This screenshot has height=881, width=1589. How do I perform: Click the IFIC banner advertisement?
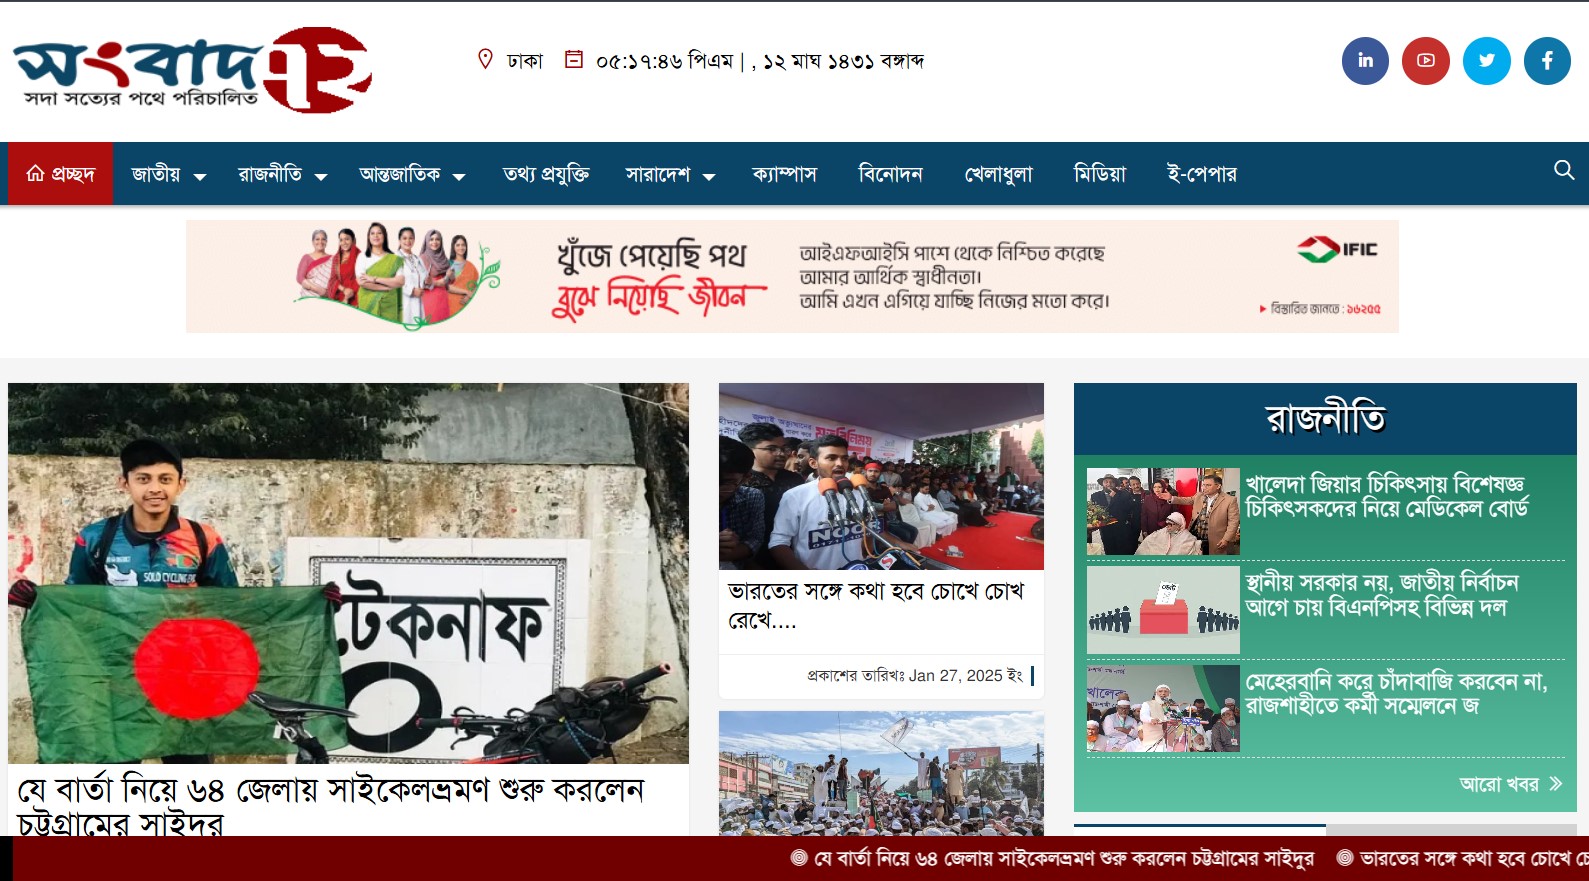[792, 277]
